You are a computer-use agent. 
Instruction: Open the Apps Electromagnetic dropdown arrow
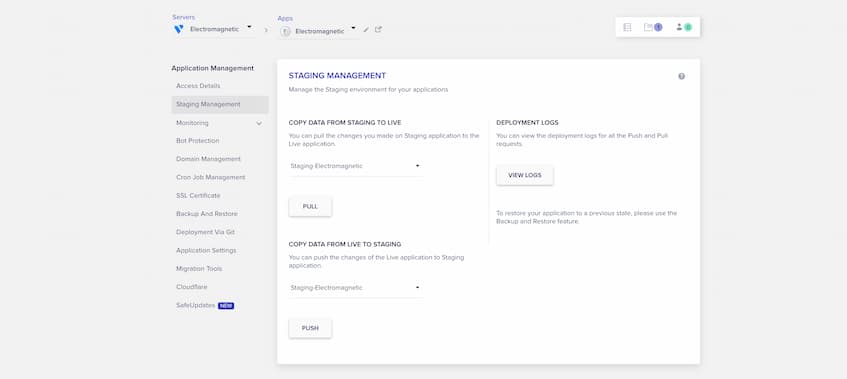coord(353,28)
